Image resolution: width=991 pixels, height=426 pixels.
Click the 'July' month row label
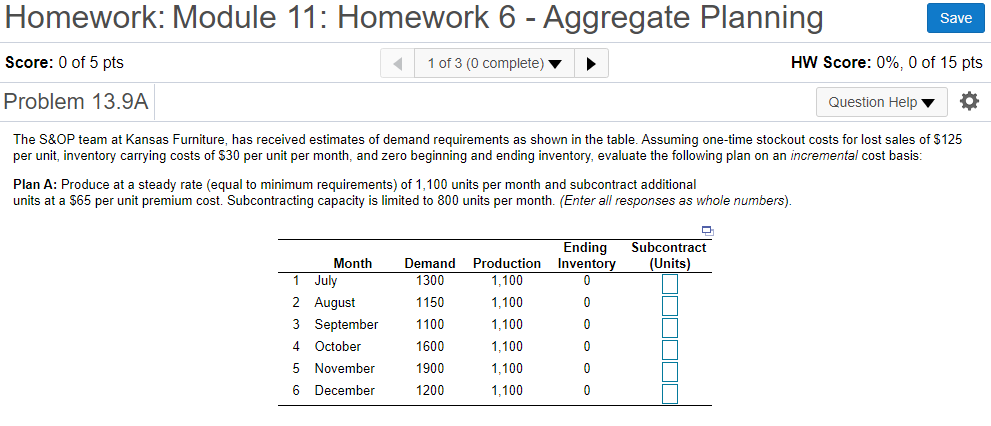click(326, 281)
